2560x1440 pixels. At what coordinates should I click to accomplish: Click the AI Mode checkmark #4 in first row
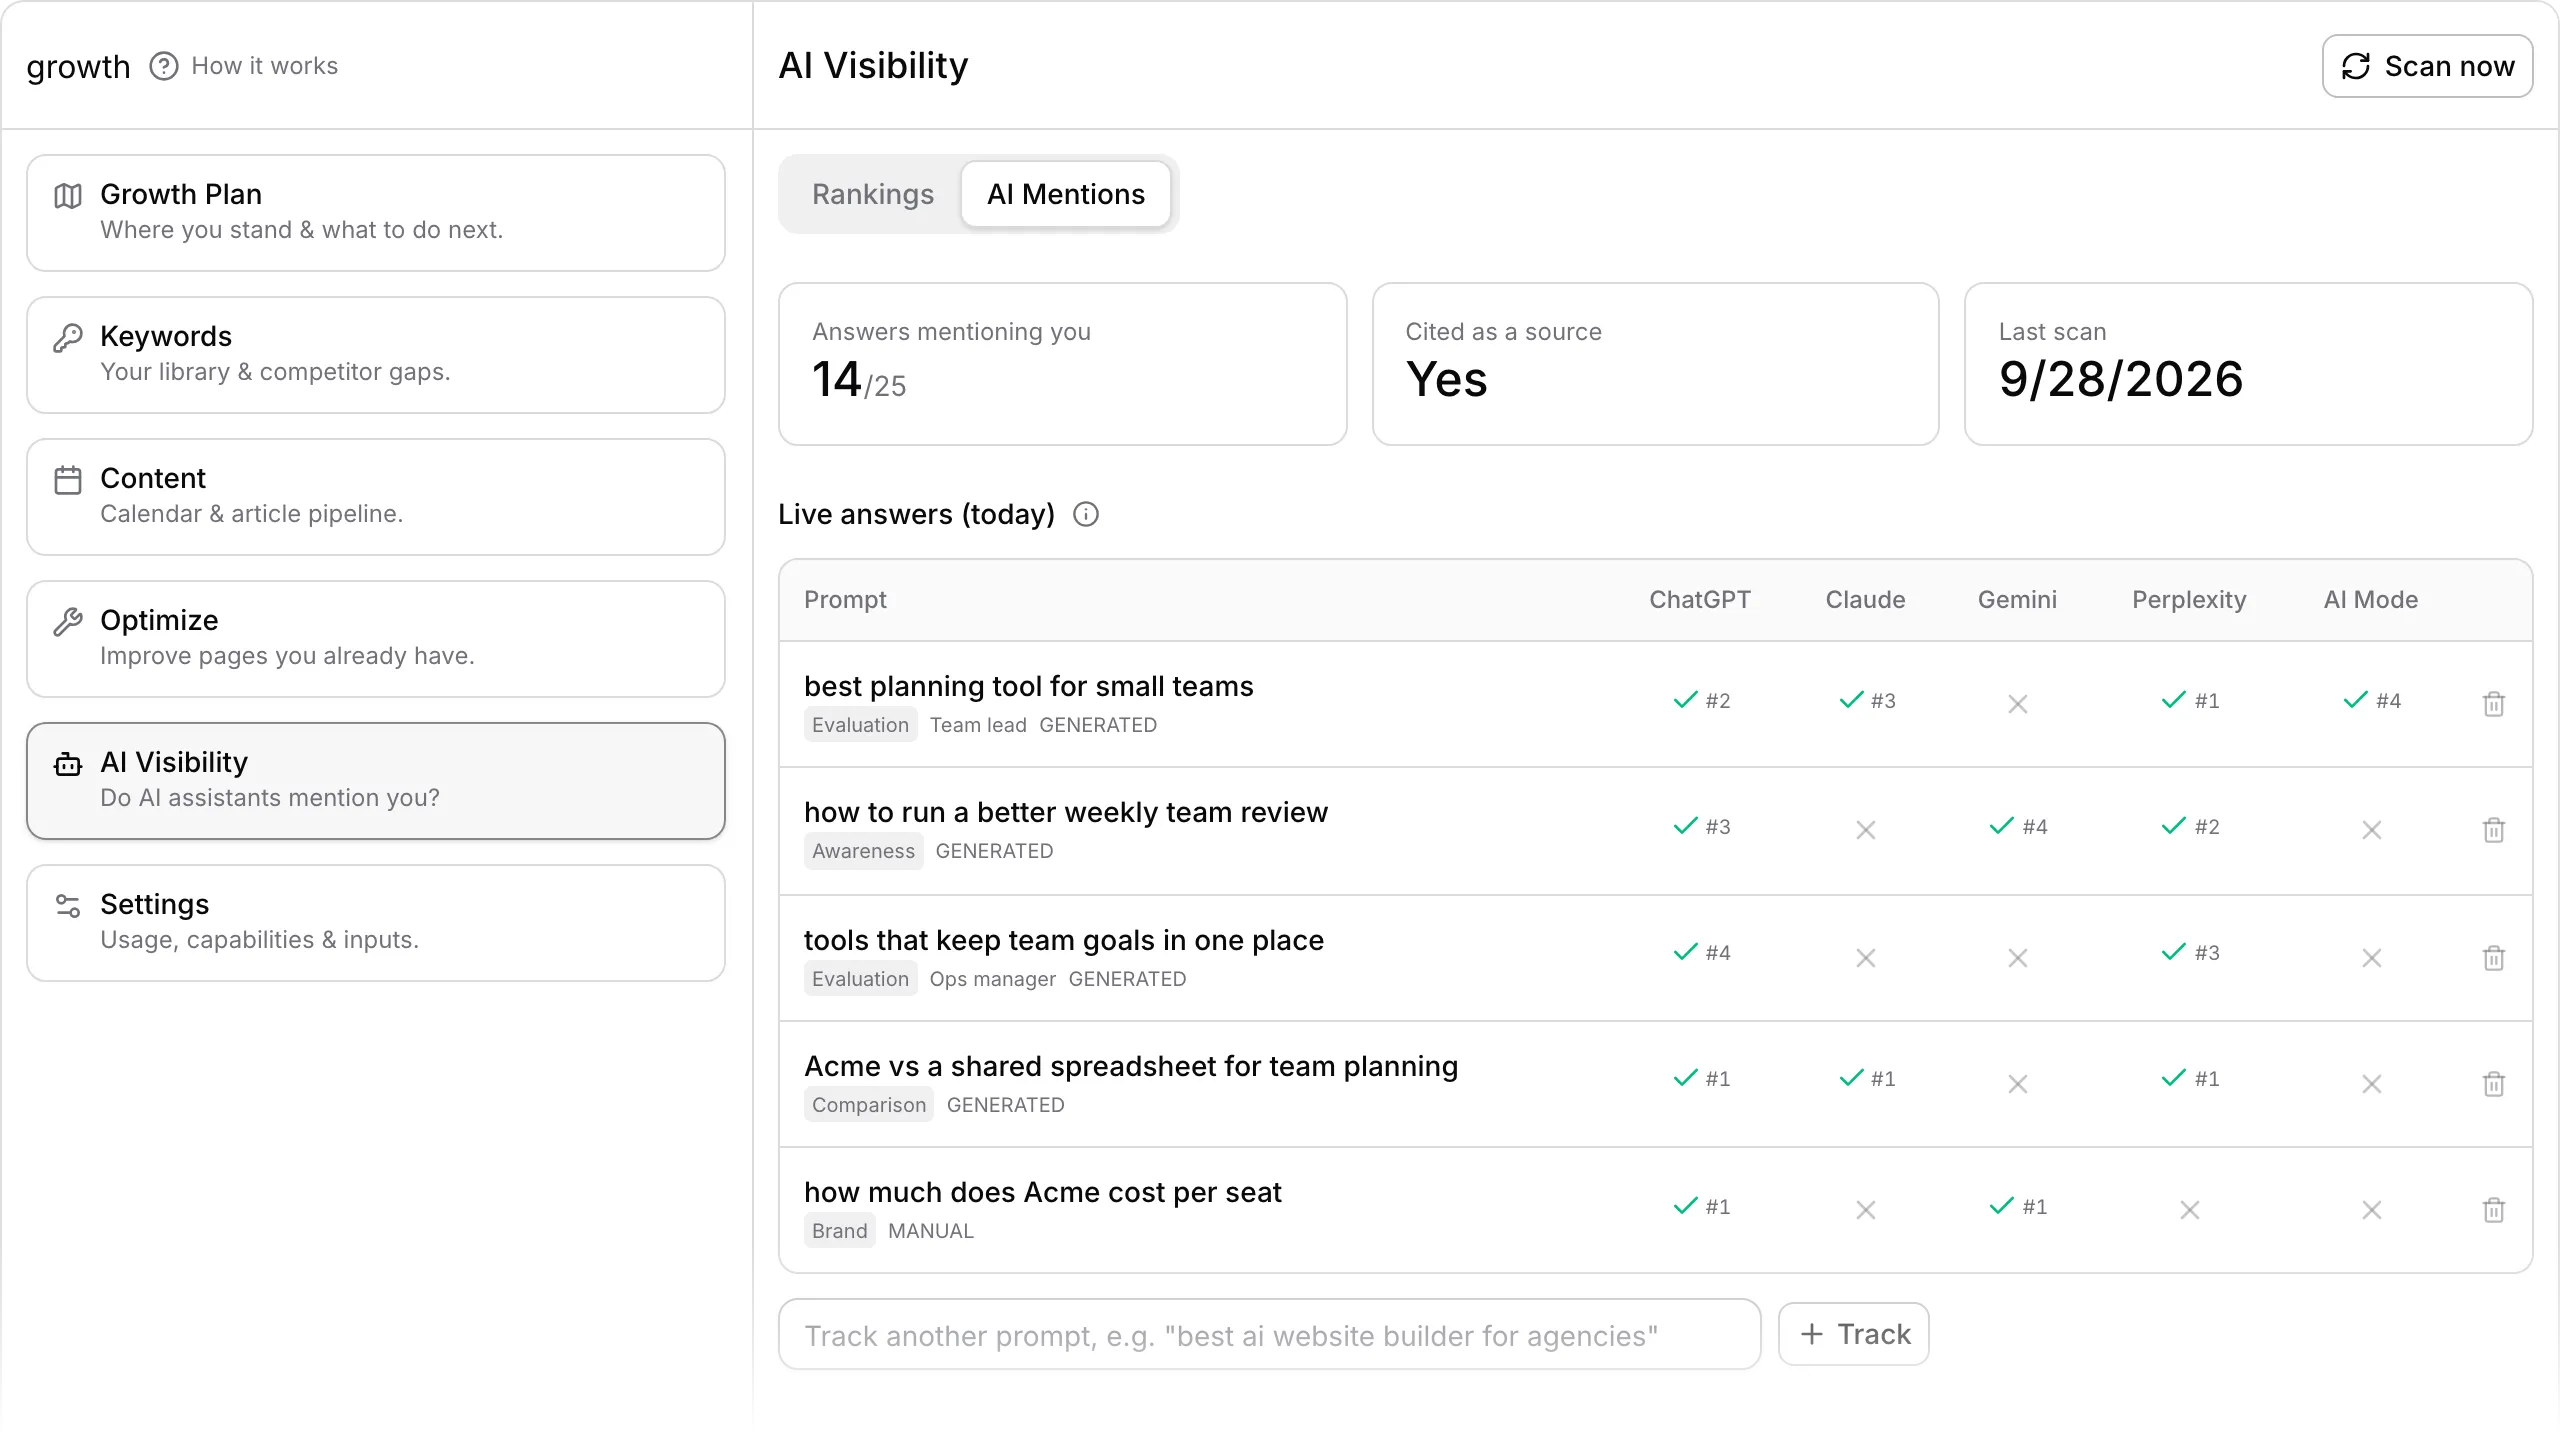2372,700
